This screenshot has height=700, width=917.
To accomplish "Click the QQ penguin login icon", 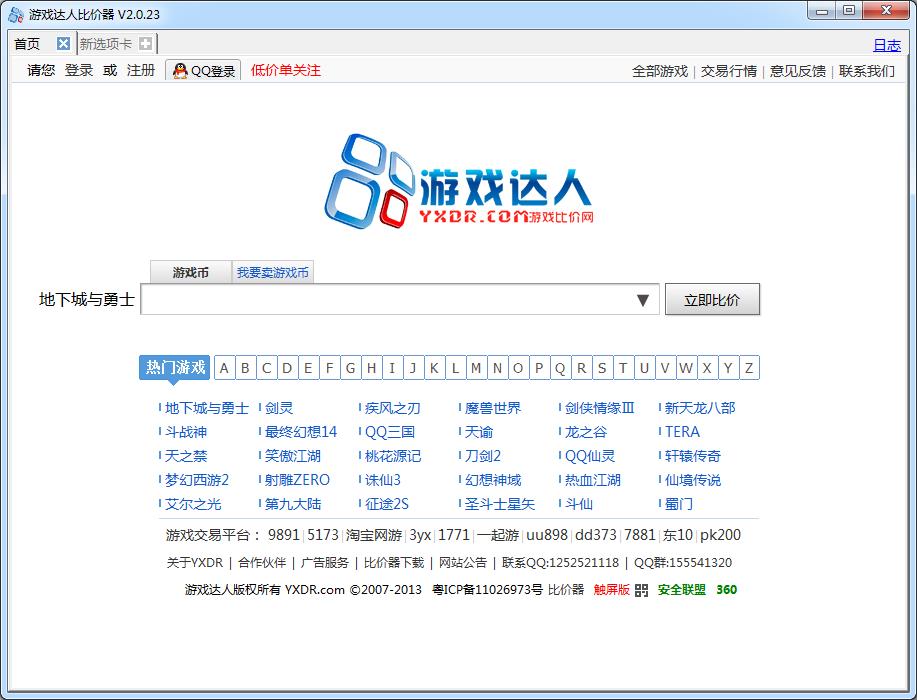I will pos(180,71).
